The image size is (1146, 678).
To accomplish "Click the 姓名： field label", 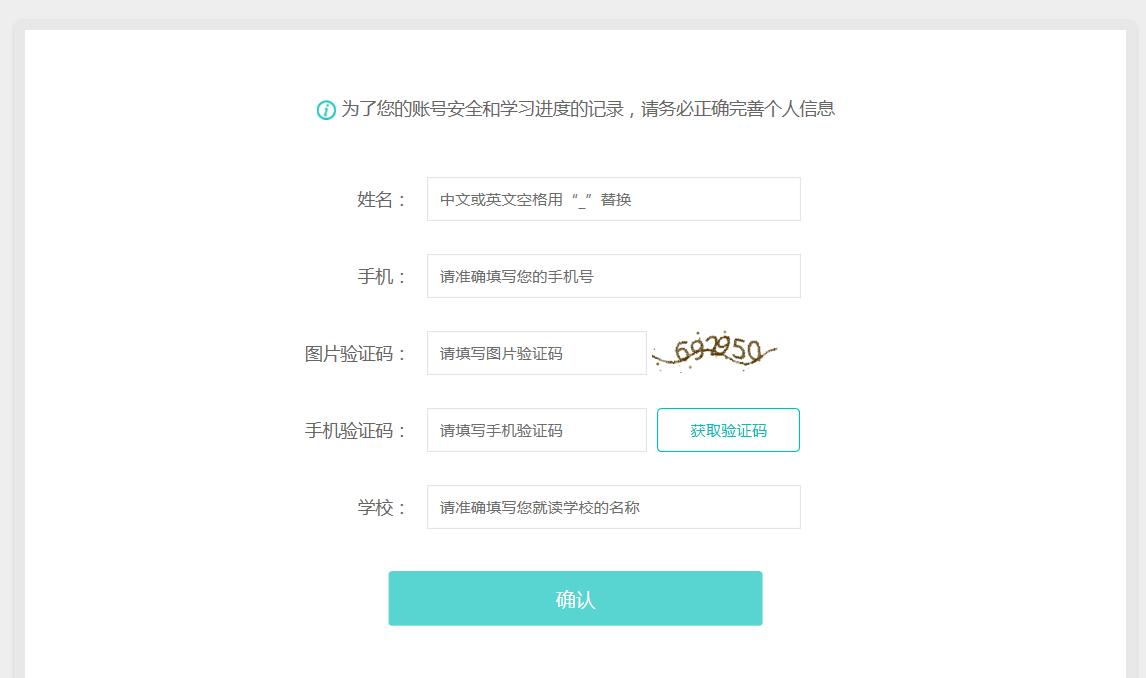I will pyautogui.click(x=381, y=199).
